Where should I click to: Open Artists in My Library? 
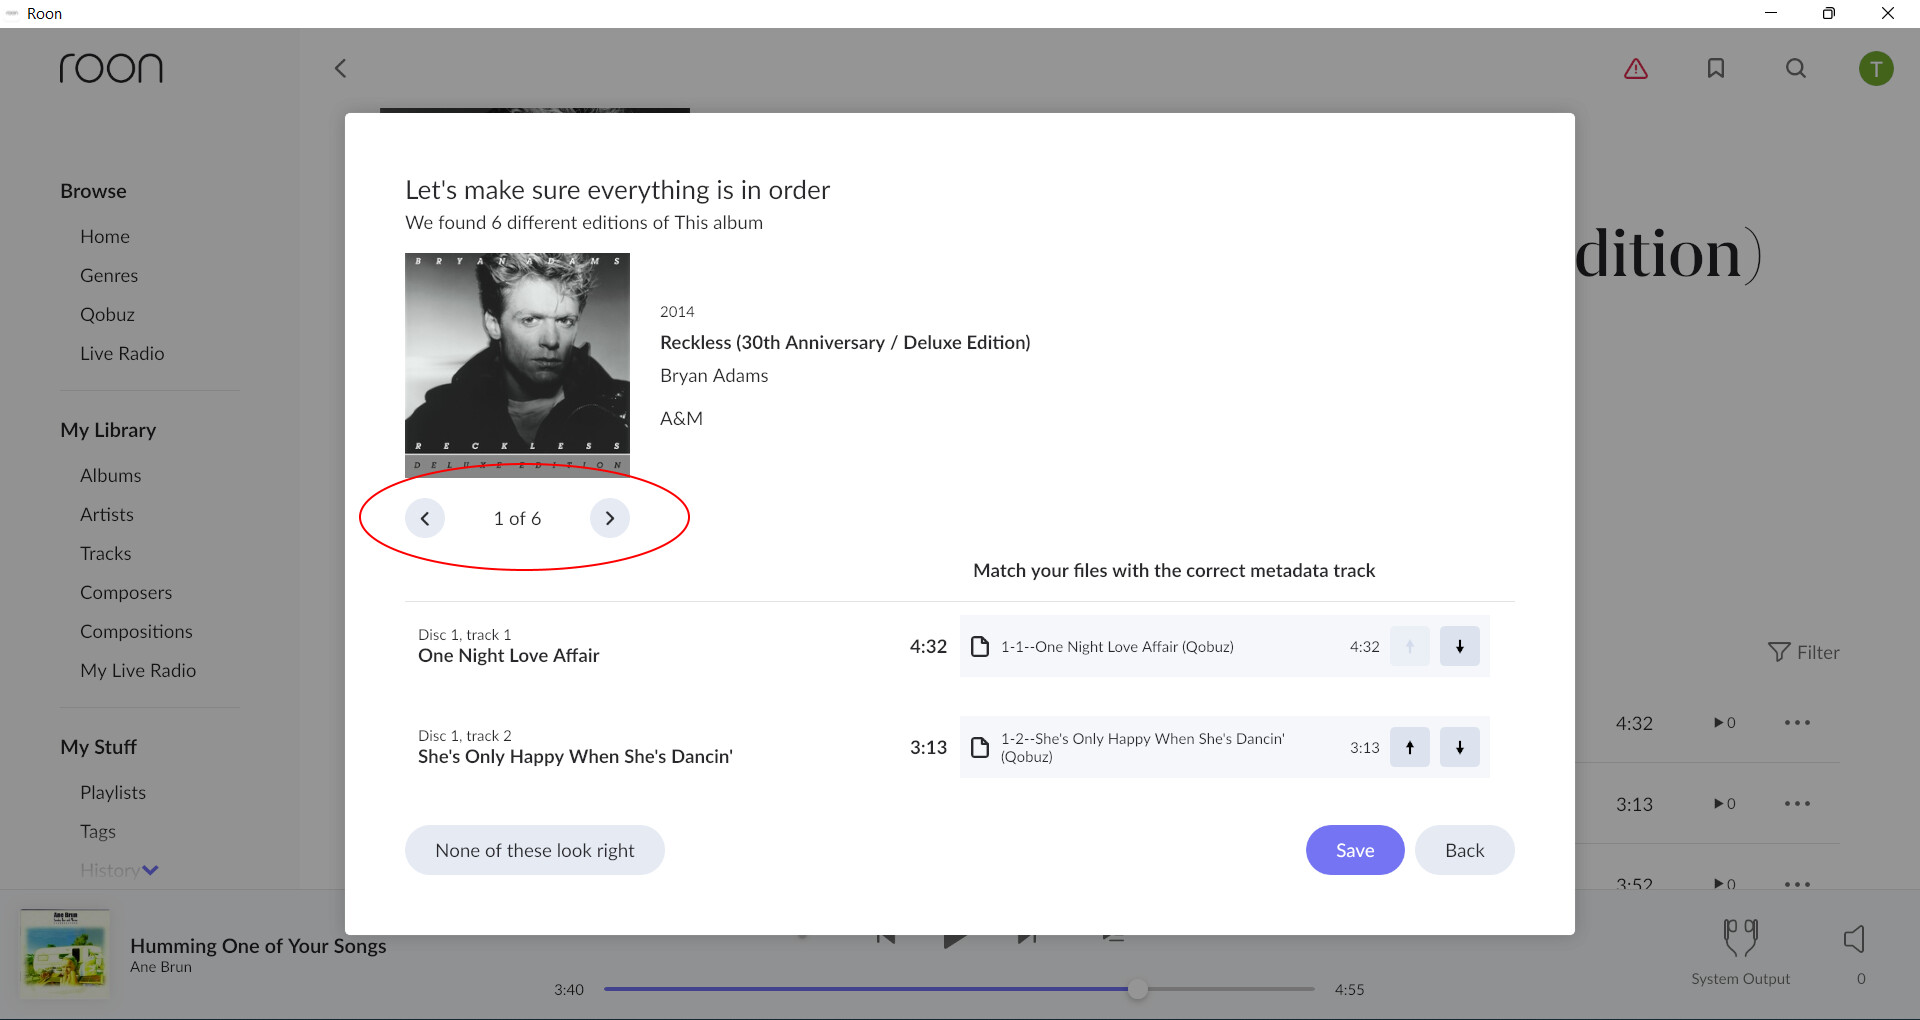107,514
